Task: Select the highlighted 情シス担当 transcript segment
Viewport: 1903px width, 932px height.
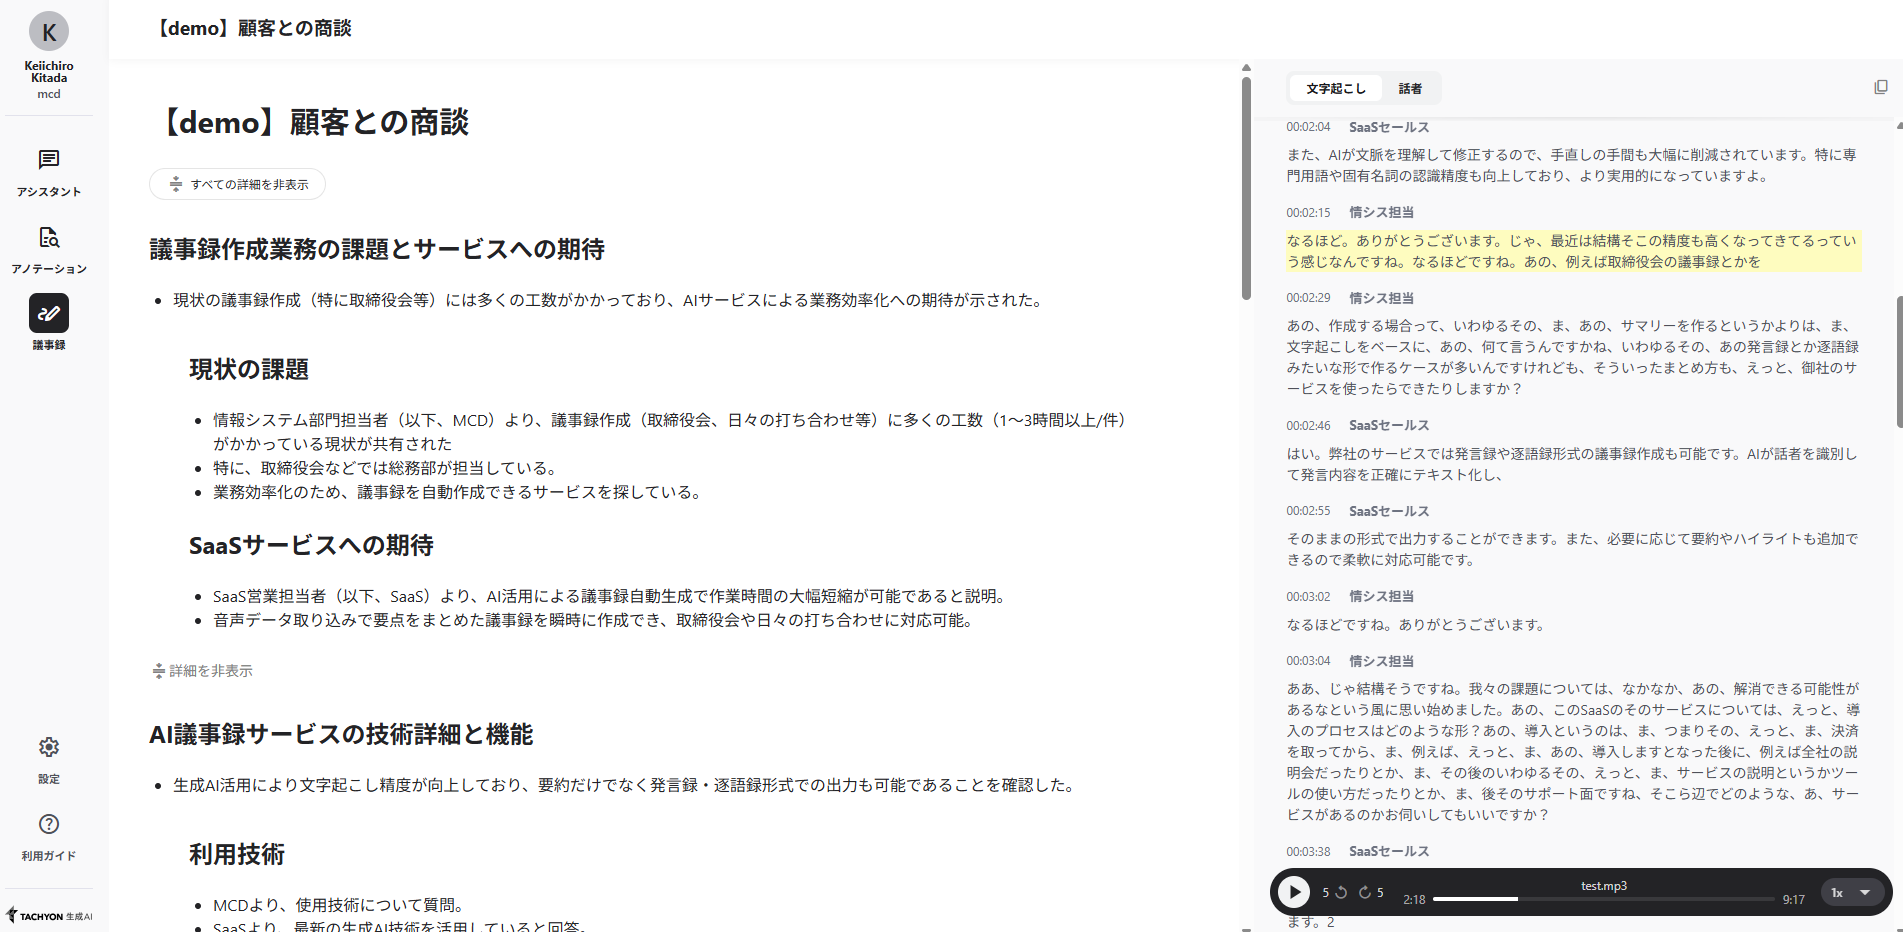Action: click(x=1572, y=249)
